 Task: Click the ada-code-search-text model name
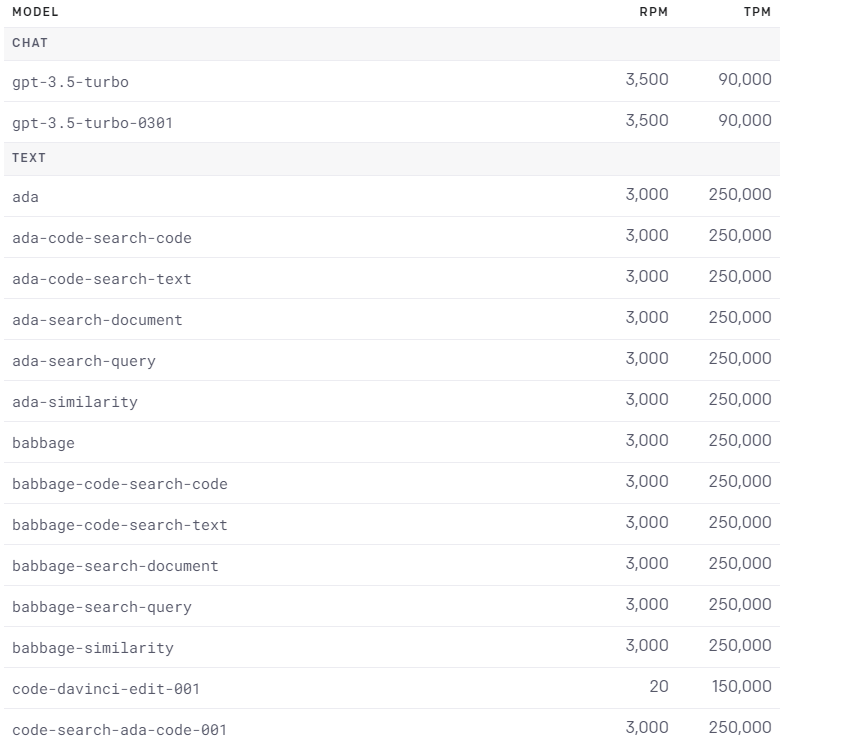coord(102,279)
